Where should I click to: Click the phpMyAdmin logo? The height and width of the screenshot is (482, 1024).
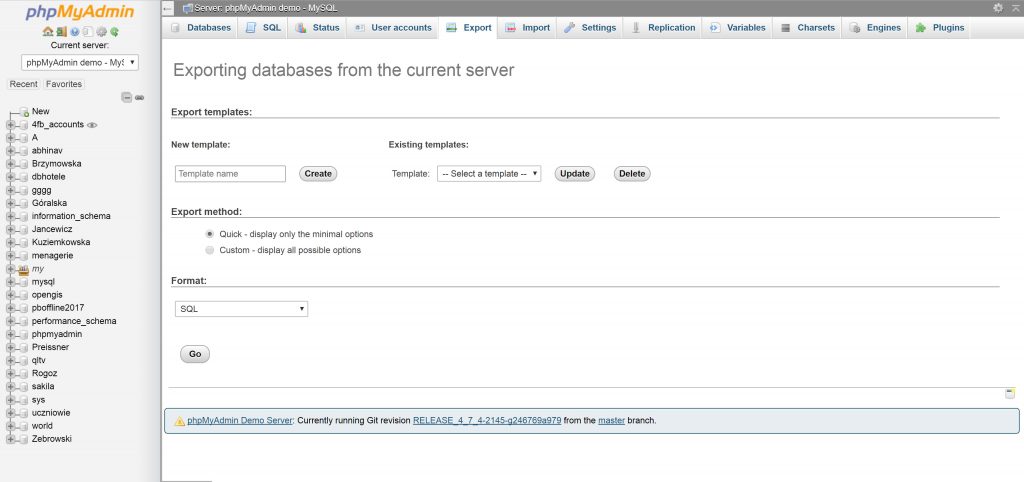(80, 12)
